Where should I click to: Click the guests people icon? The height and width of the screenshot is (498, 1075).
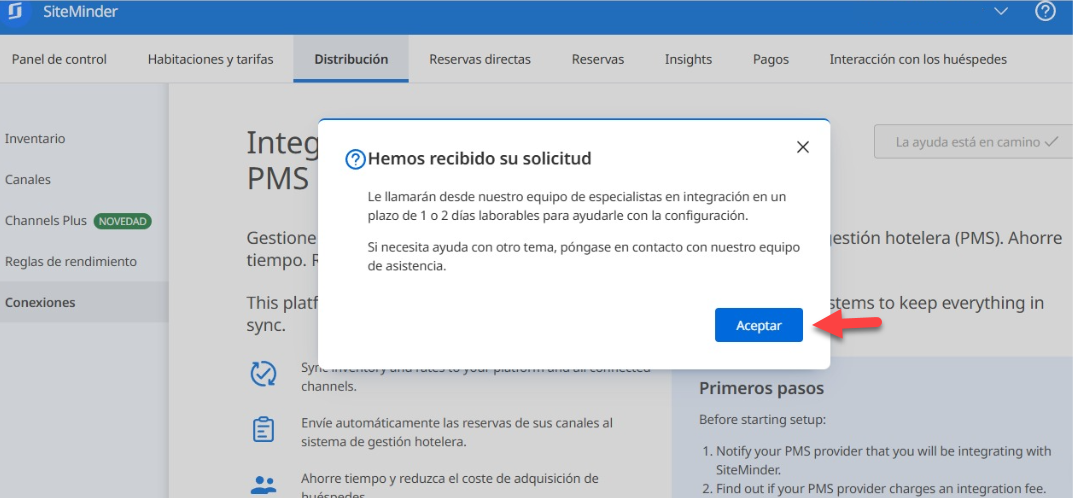click(263, 486)
